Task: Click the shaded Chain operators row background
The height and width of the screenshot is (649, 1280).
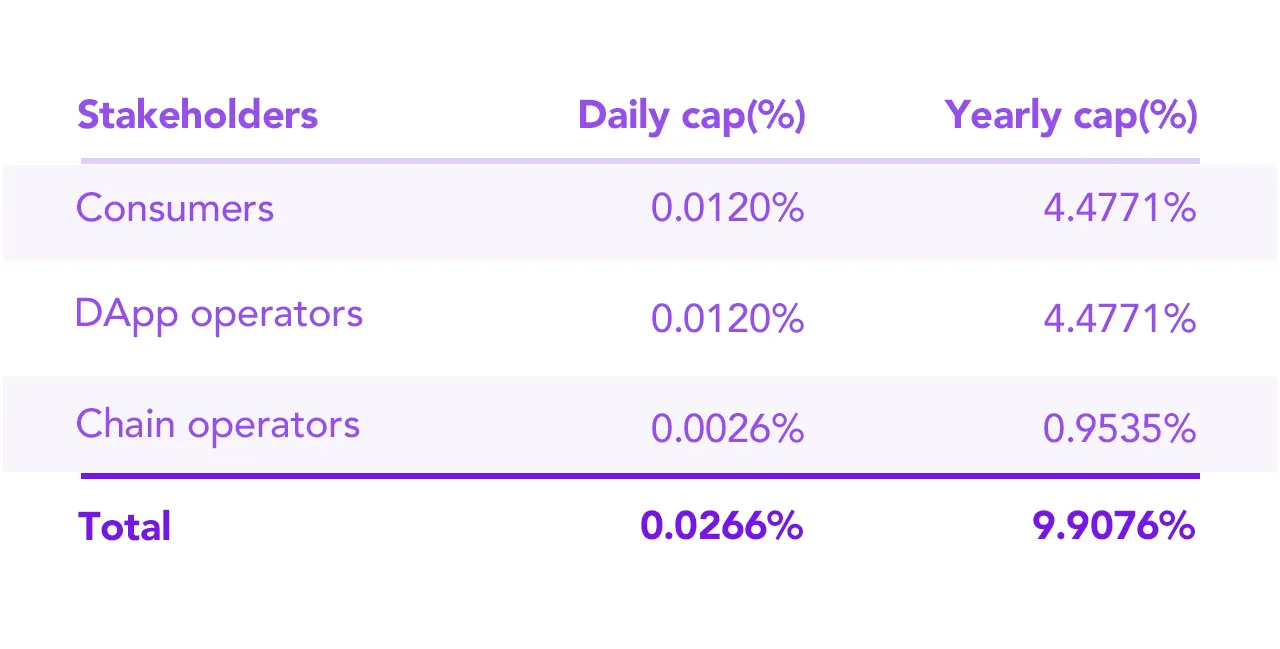Action: coord(640,424)
